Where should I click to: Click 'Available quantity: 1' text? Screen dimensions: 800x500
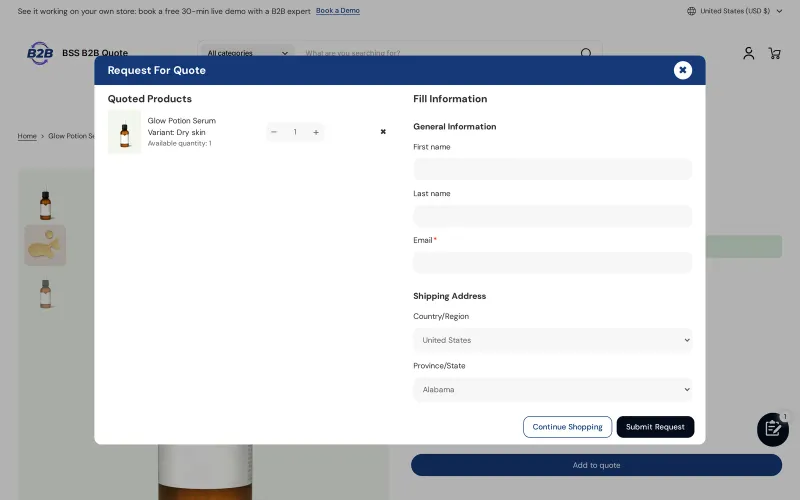[180, 143]
